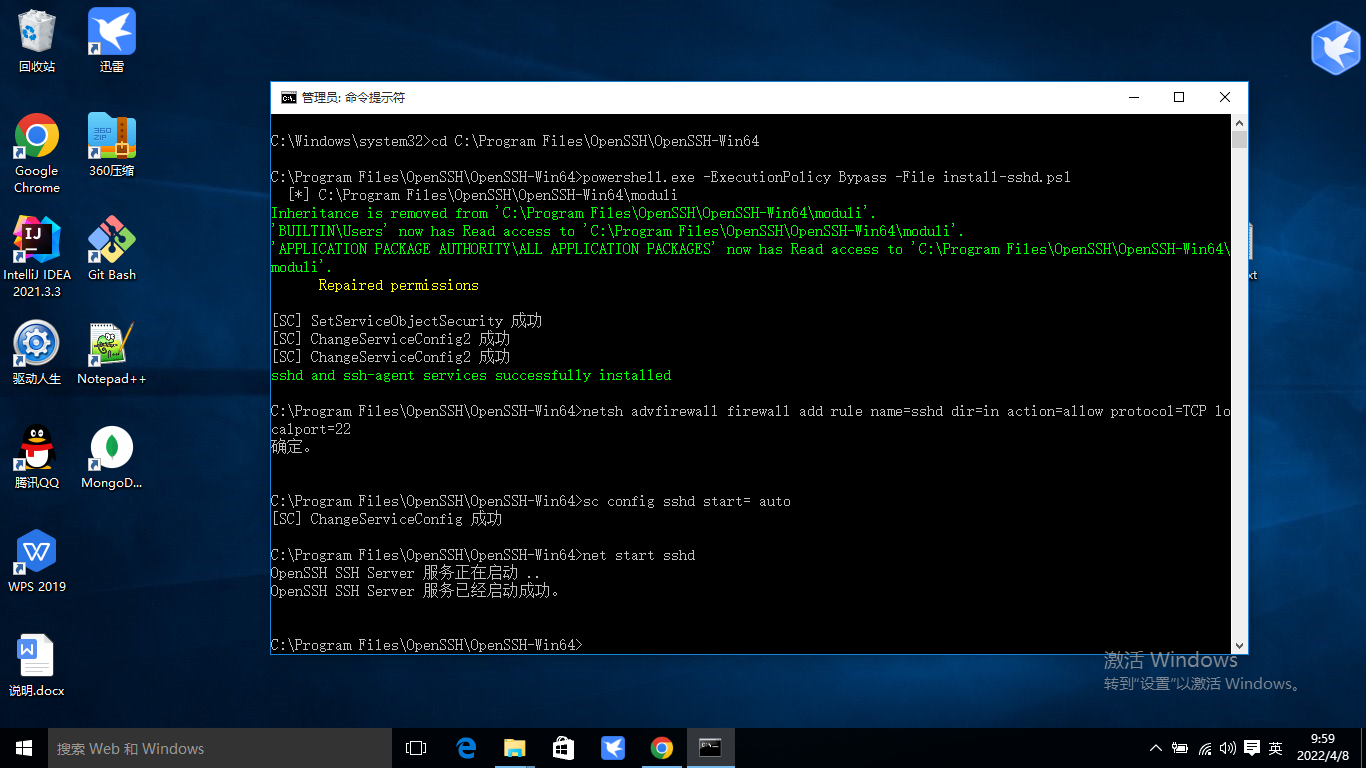The height and width of the screenshot is (768, 1366).
Task: Click the 搜索 Web 和 Windows search box
Action: point(220,748)
